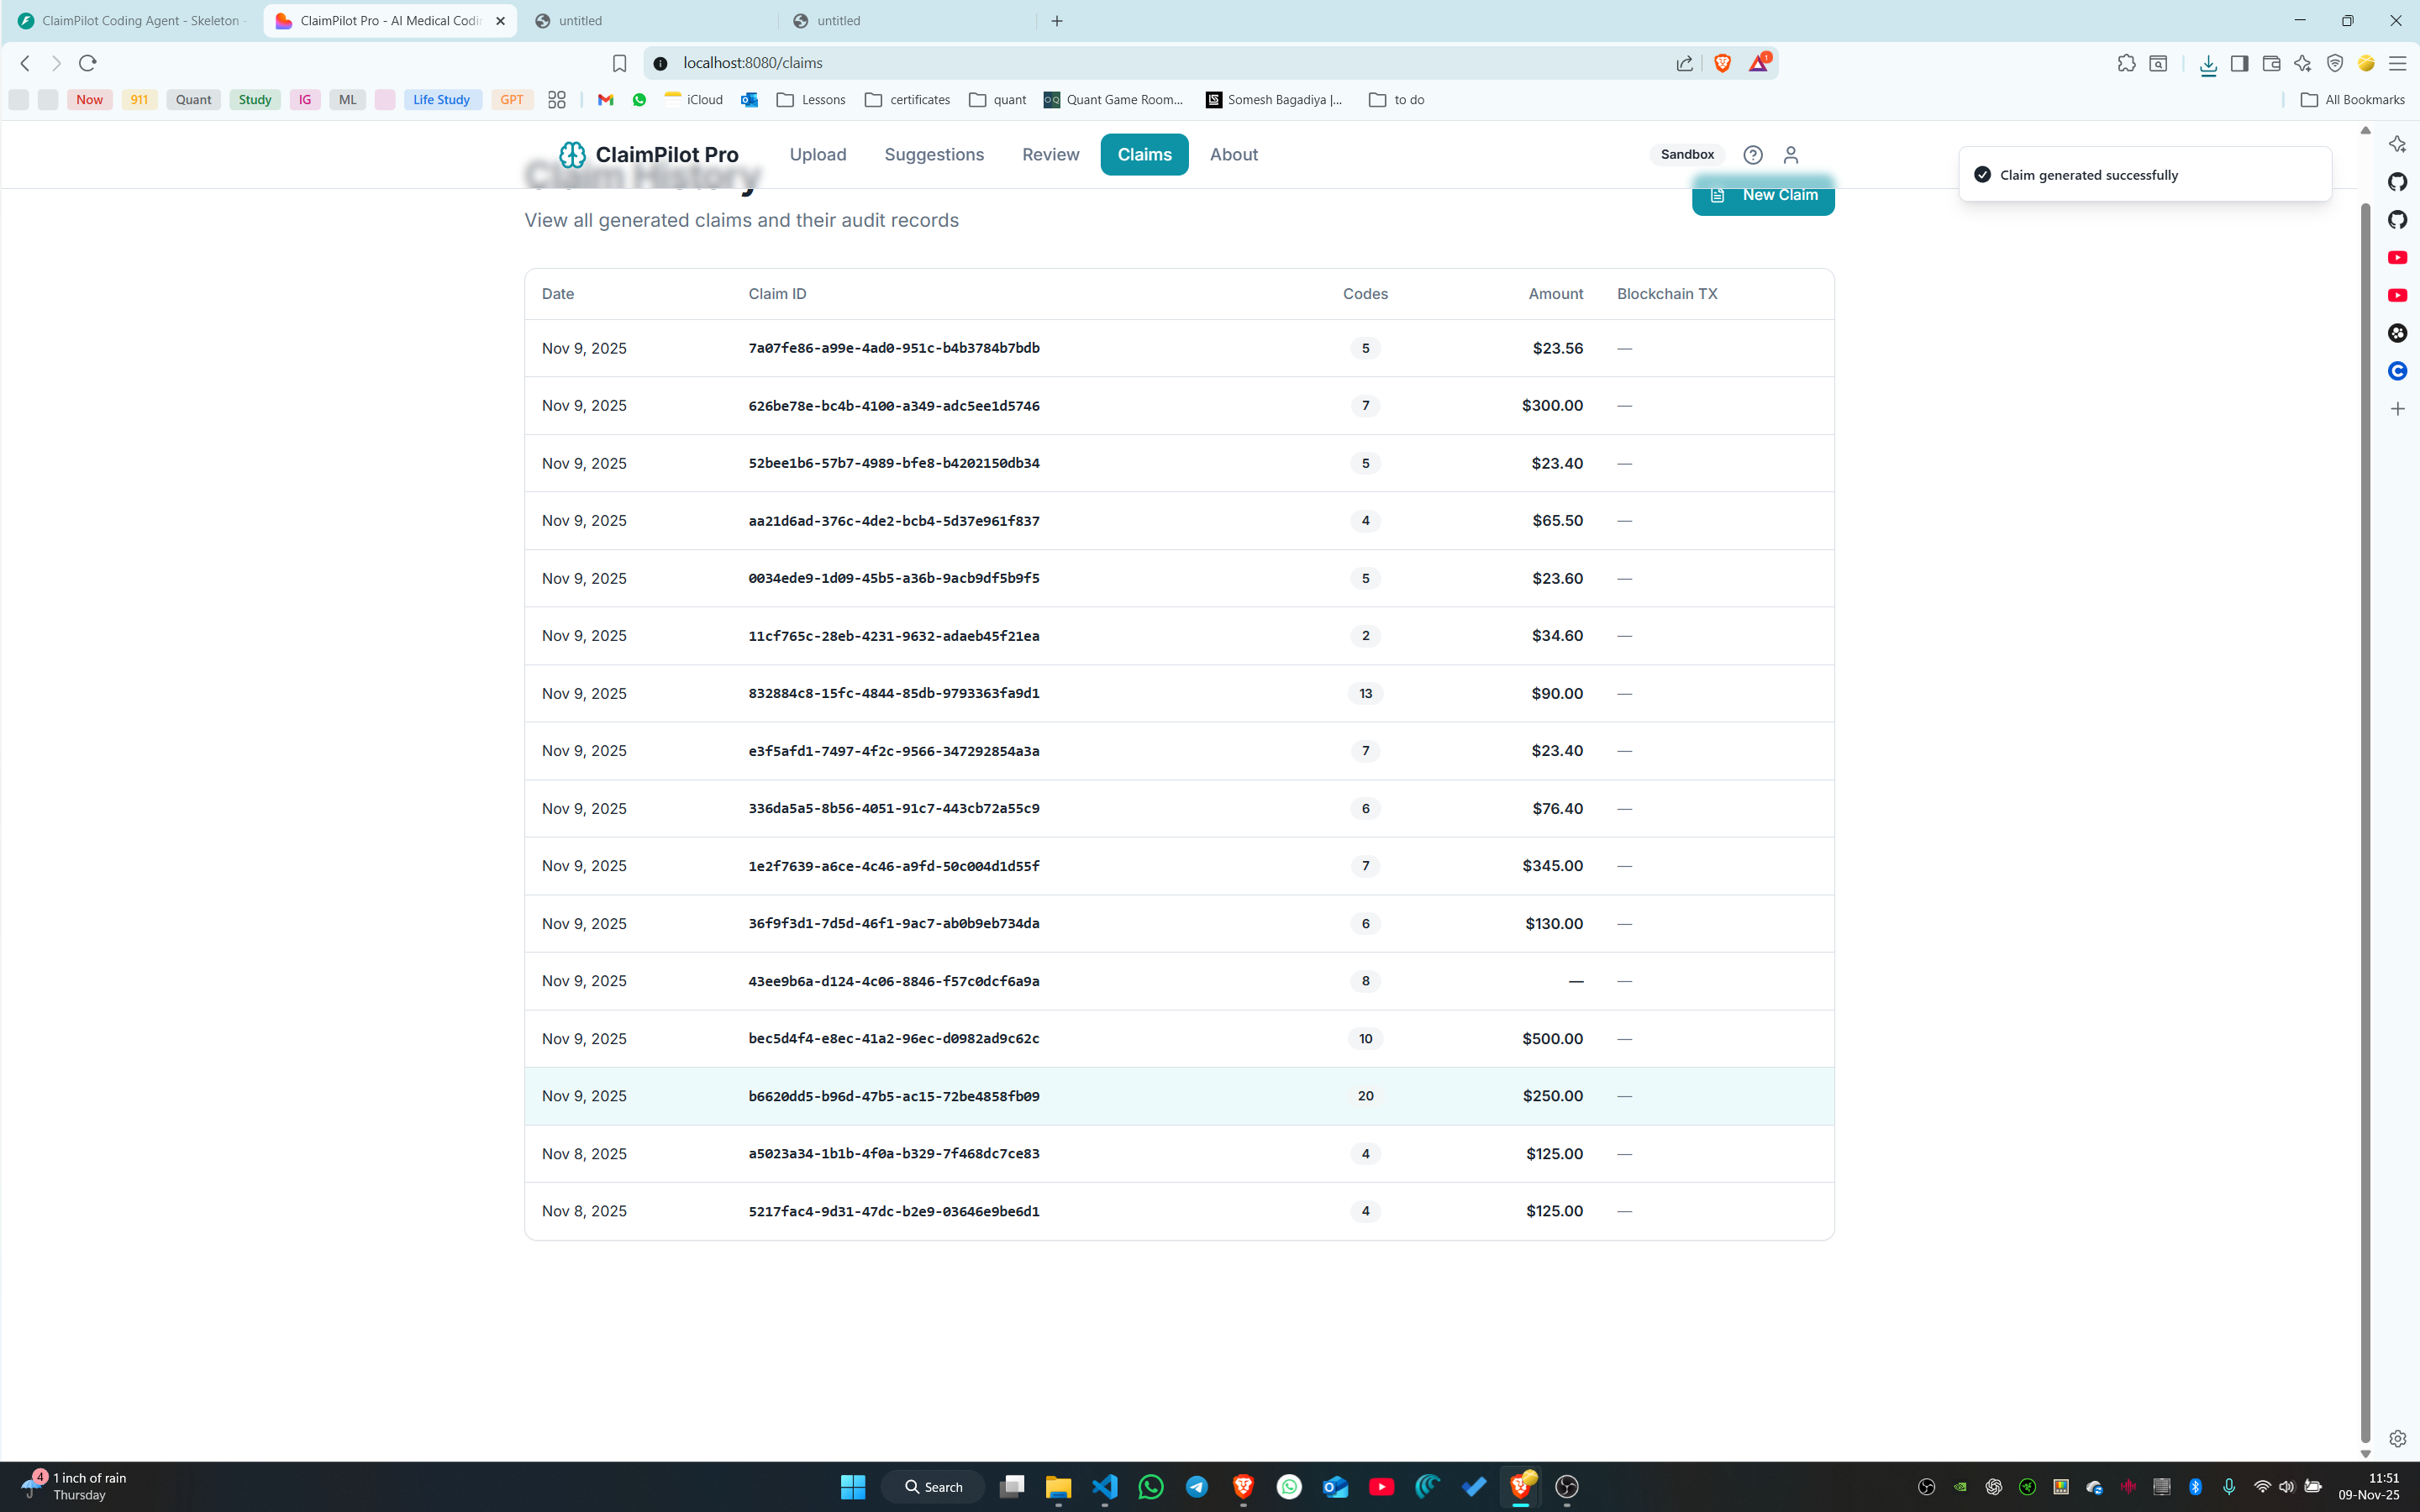Click the Gmail bookmark icon
This screenshot has width=2420, height=1512.
pos(605,99)
